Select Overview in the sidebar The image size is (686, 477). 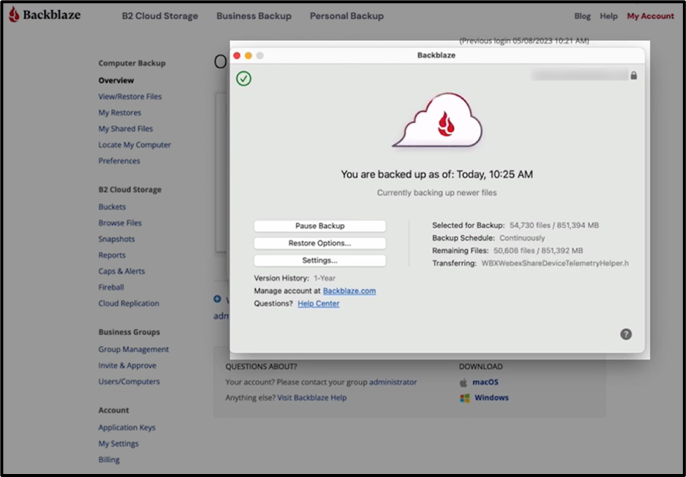(116, 81)
